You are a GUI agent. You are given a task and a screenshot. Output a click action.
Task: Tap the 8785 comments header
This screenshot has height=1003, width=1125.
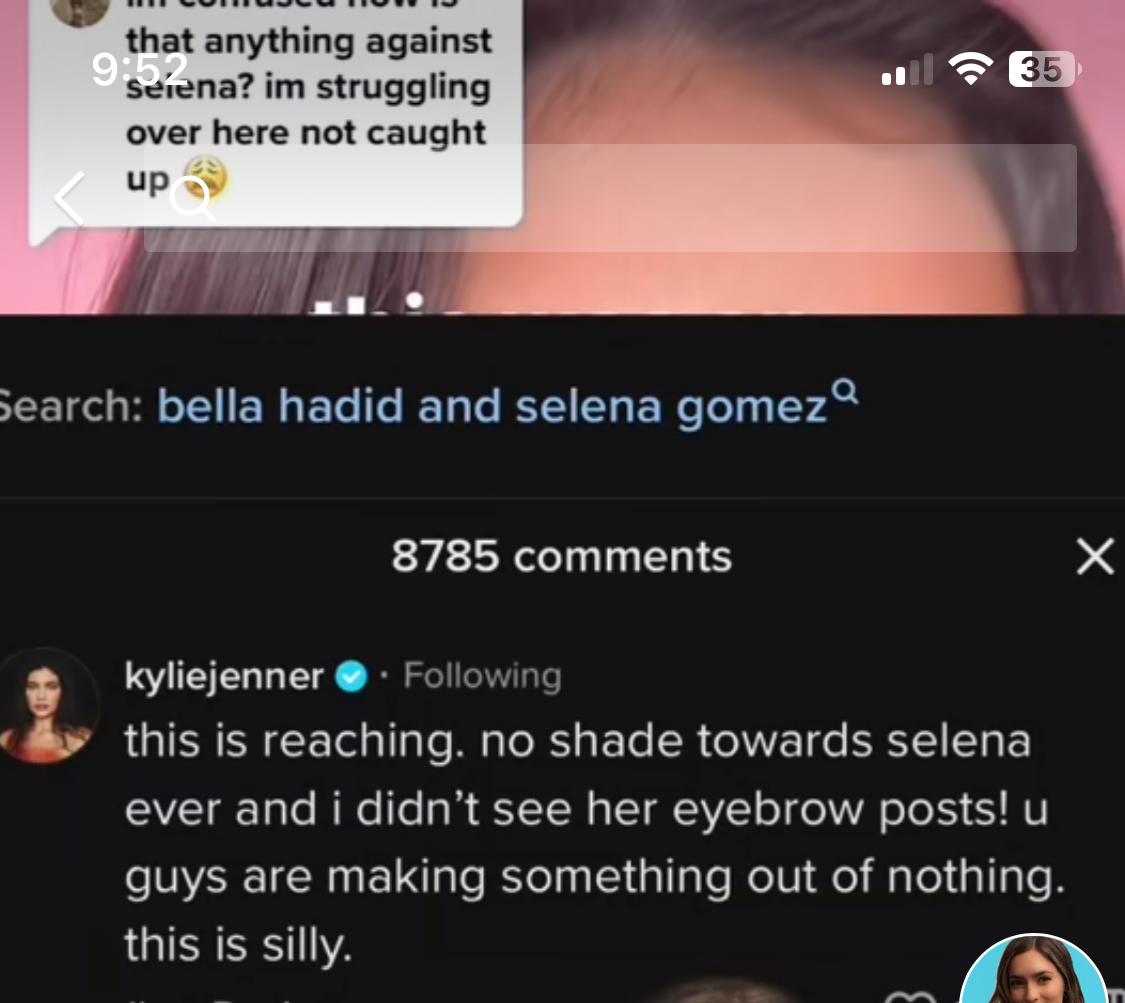(561, 557)
